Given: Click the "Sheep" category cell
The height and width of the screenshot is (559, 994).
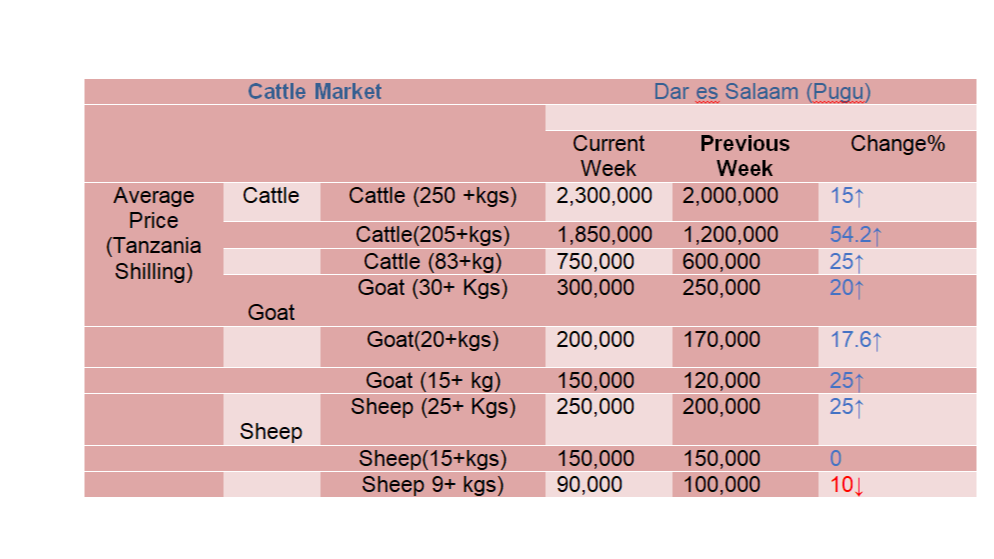Looking at the screenshot, I should pyautogui.click(x=271, y=432).
